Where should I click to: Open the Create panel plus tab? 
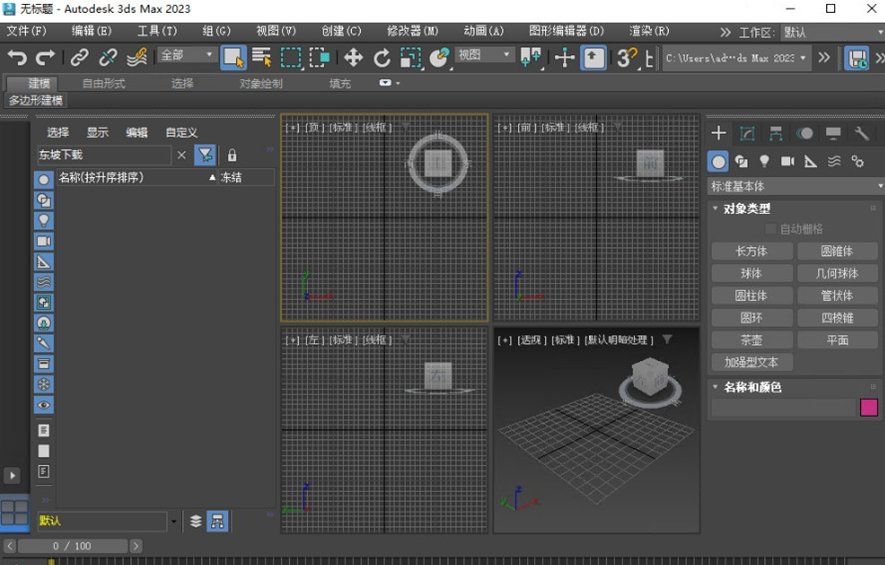point(718,133)
